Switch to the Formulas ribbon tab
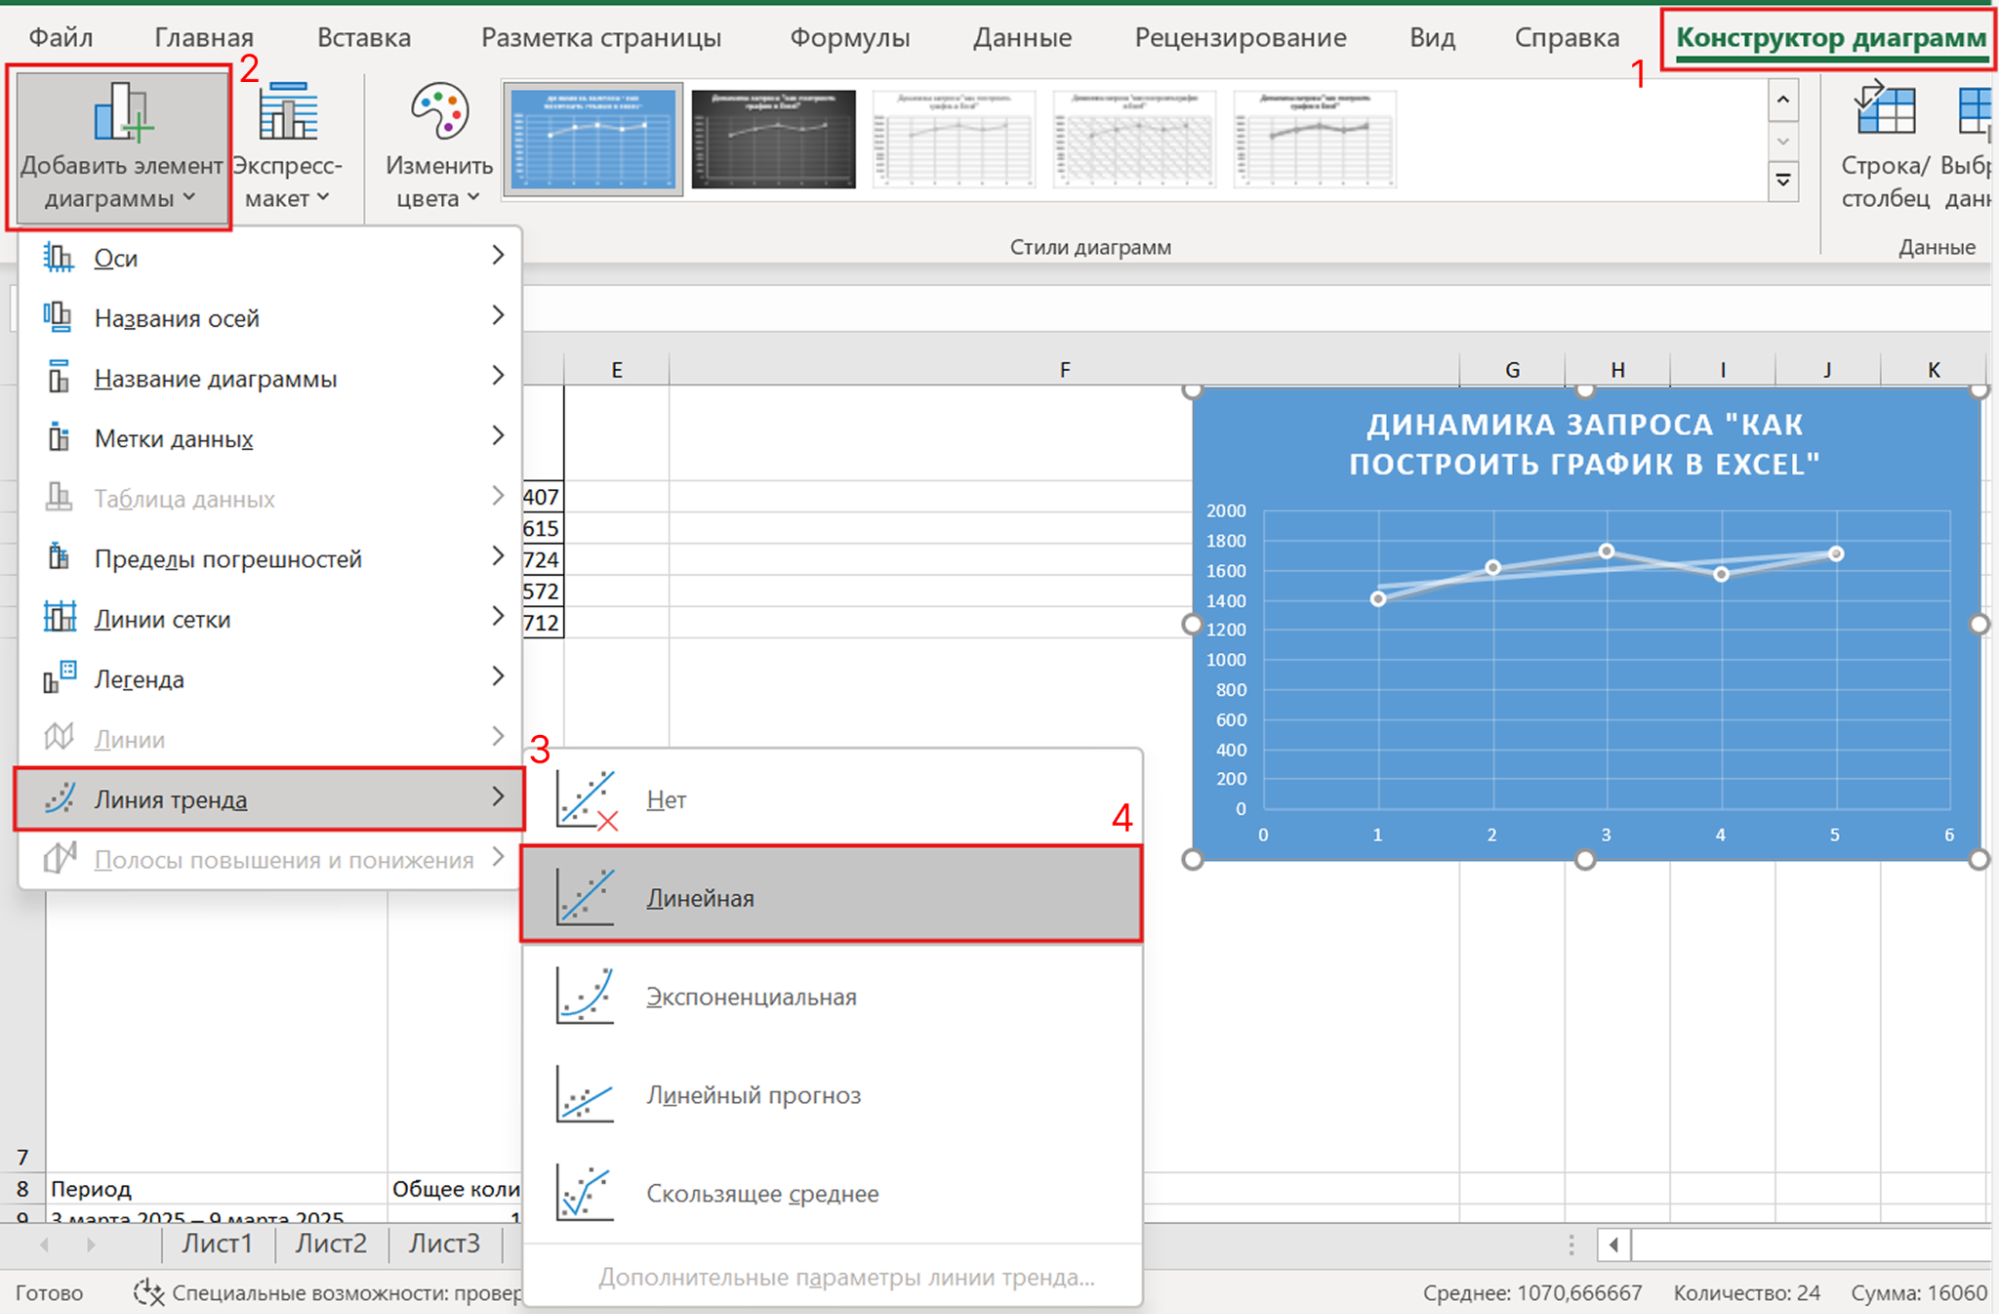The image size is (1999, 1314). 849,38
